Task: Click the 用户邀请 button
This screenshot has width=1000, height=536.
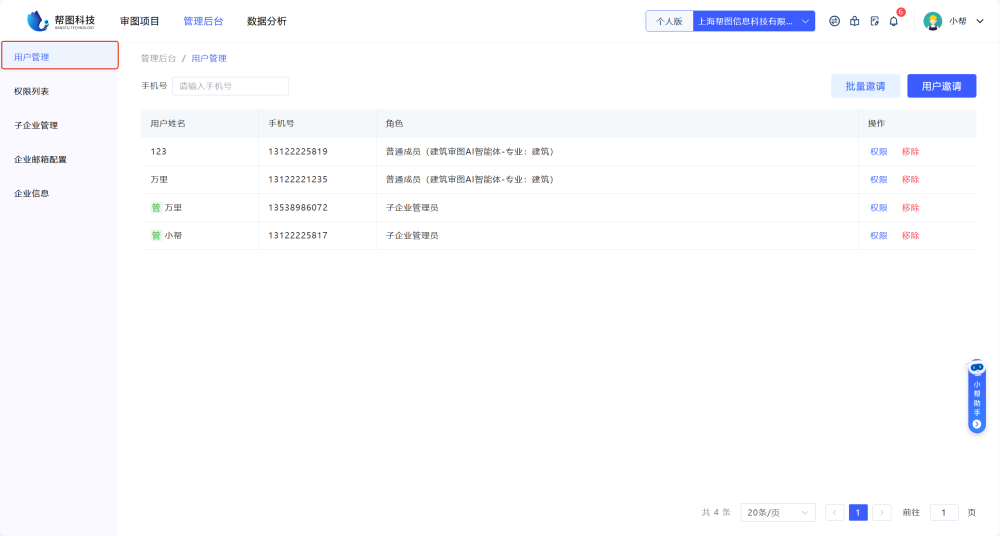Action: tap(941, 86)
